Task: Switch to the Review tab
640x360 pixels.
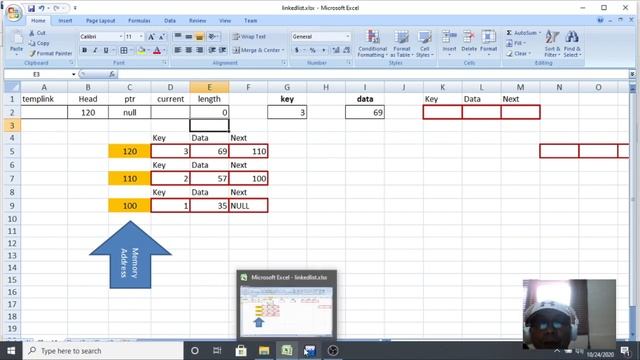Action: point(198,21)
